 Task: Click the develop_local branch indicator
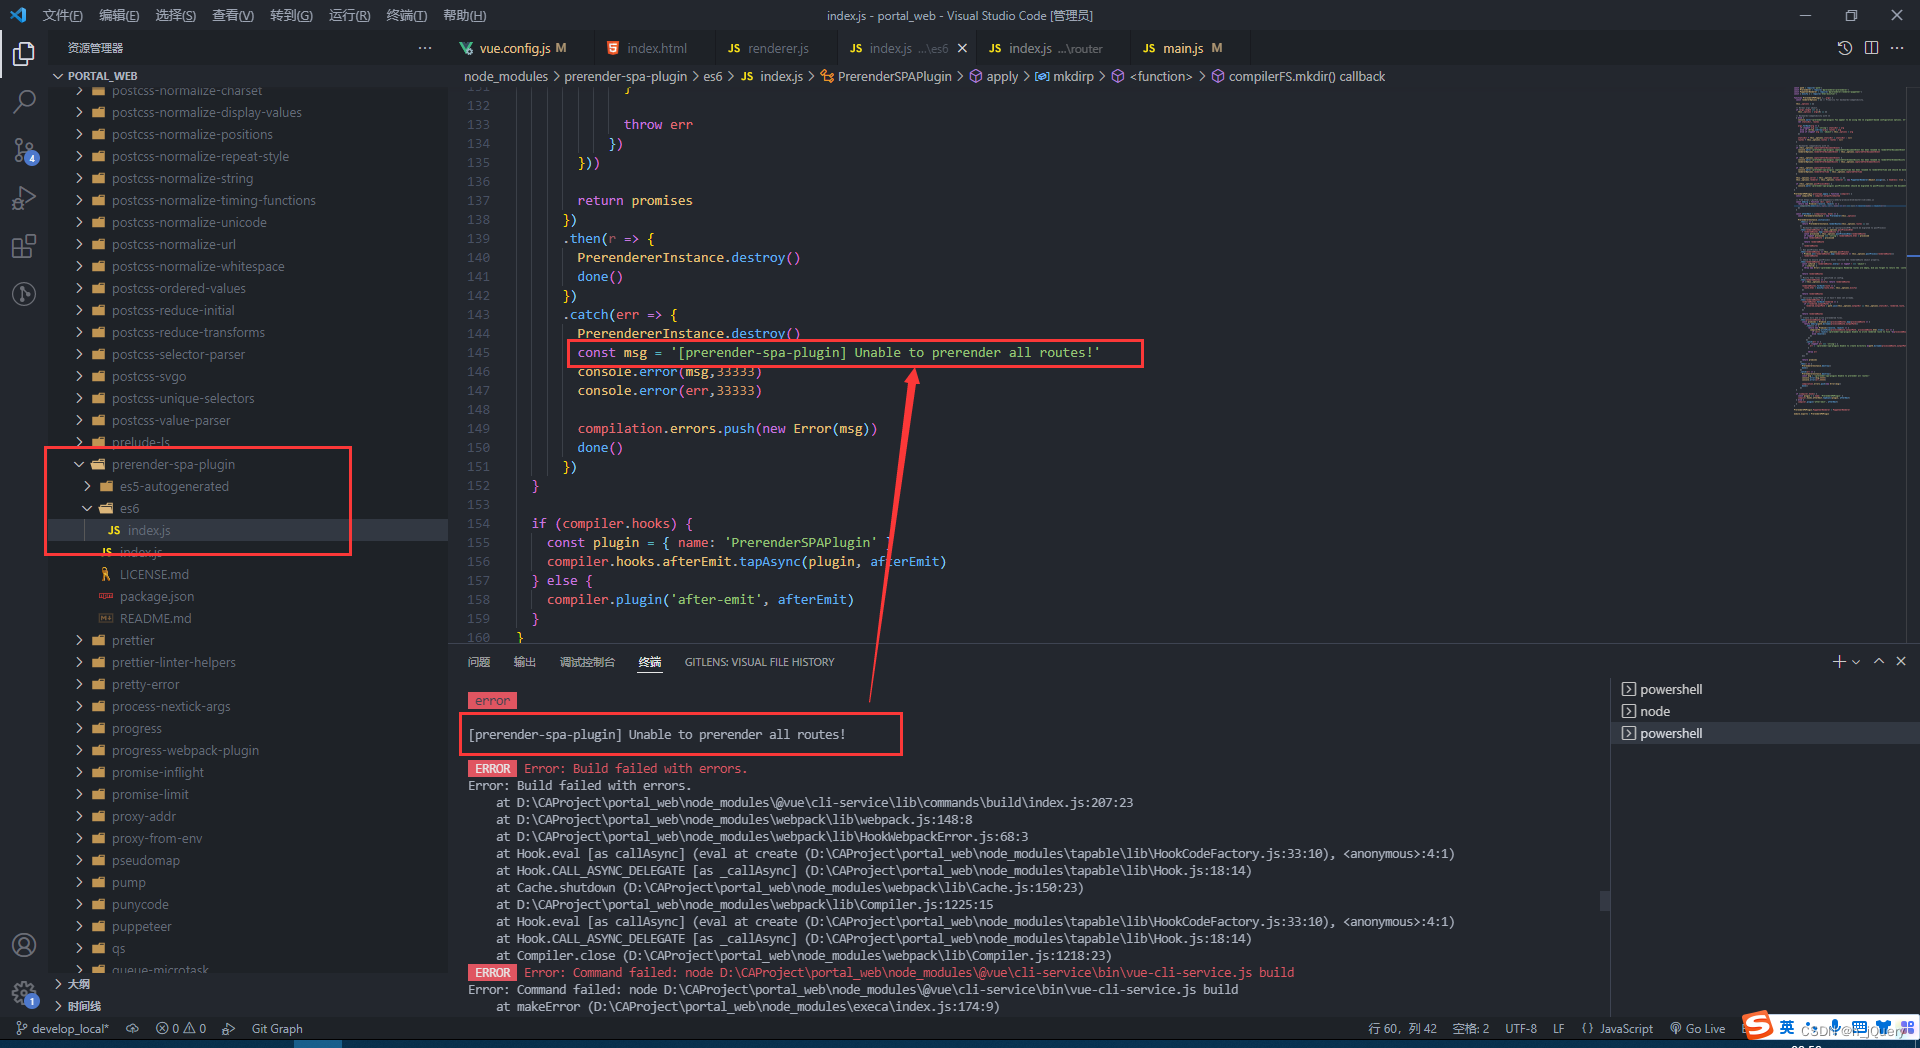point(62,1028)
